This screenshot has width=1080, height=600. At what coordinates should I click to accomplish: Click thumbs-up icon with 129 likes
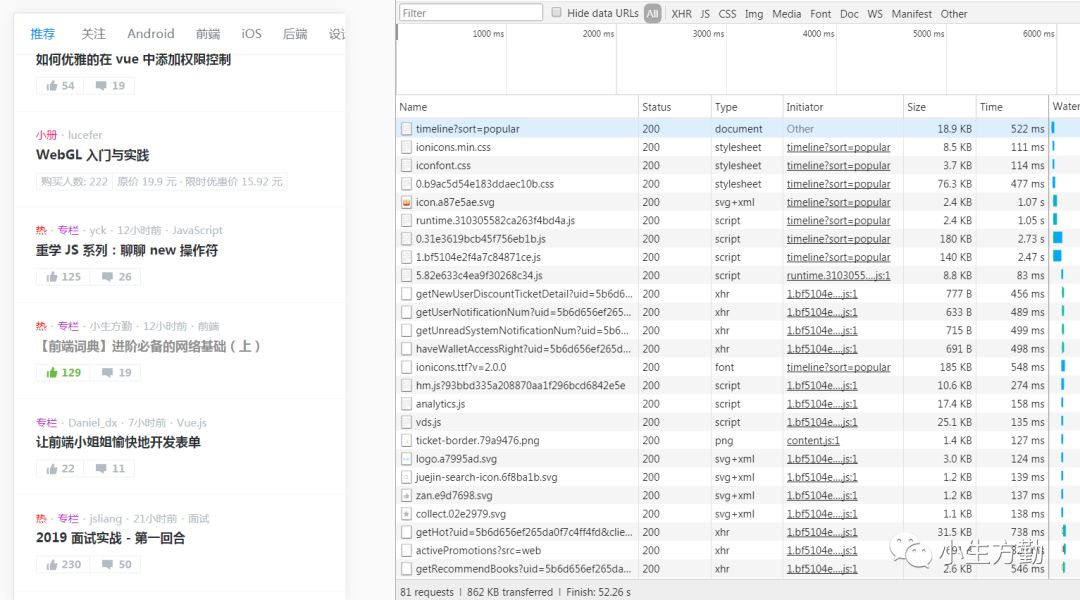(x=52, y=373)
